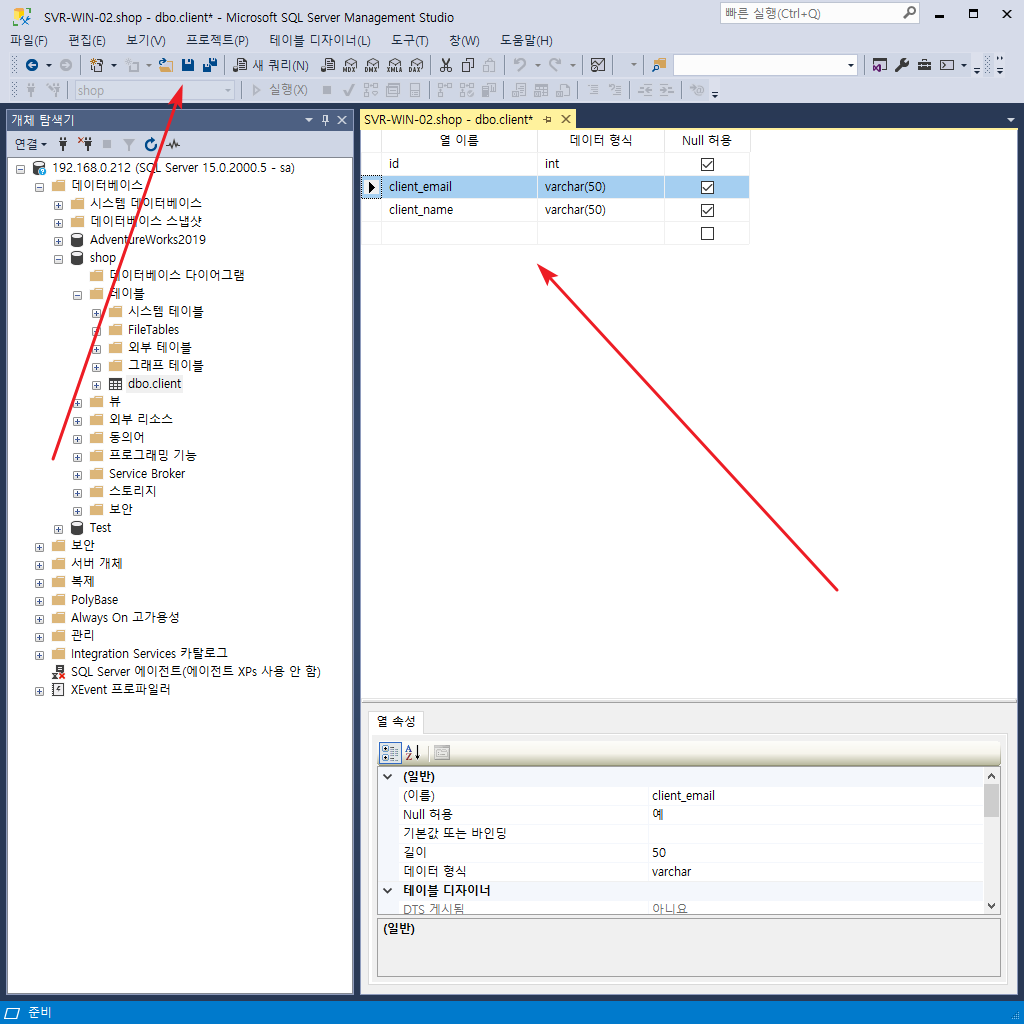
Task: Expand the Service Broker node
Action: click(77, 475)
